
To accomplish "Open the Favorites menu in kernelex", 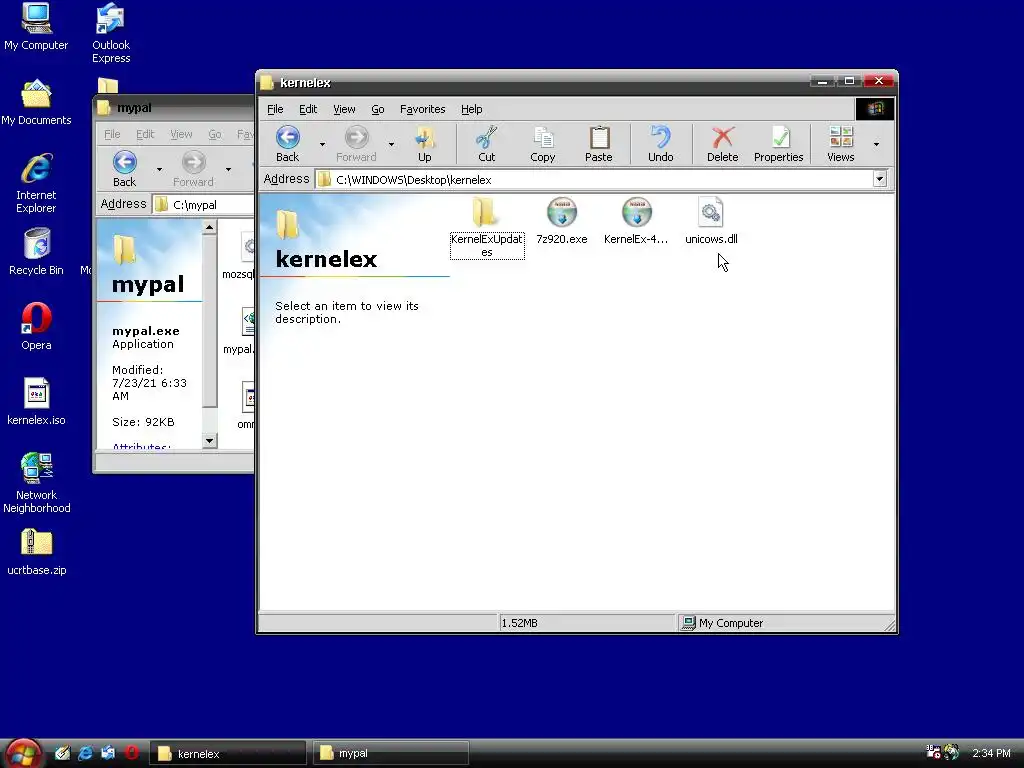I will click(x=423, y=109).
